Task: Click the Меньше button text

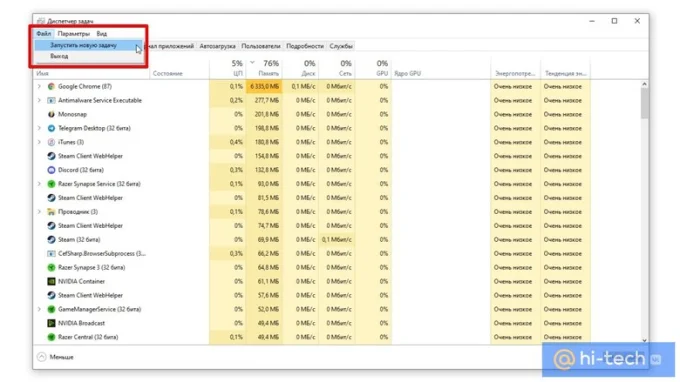Action: pos(61,357)
